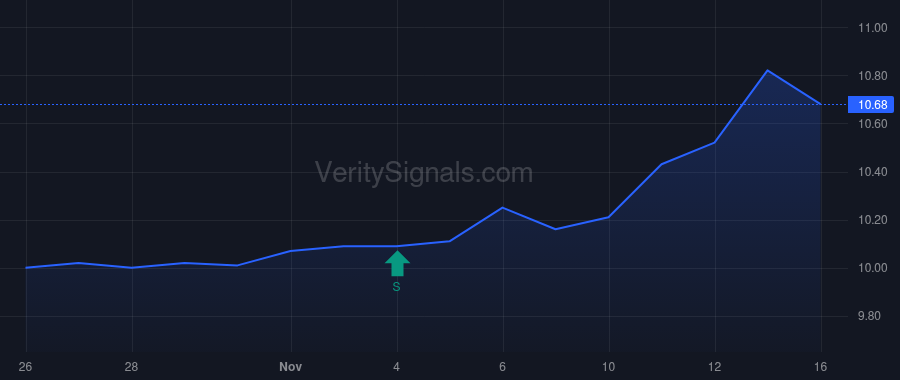Screen dimensions: 900x380
Task: Select date 16 on the time axis
Action: point(821,367)
